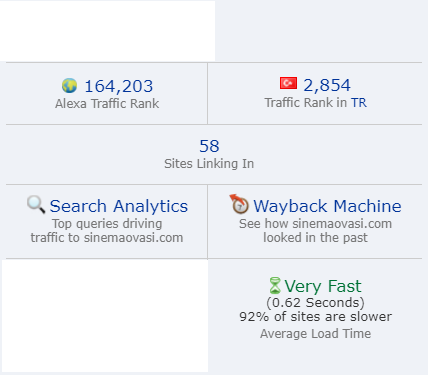Click the globe icon beside Alexa rank

[69, 86]
